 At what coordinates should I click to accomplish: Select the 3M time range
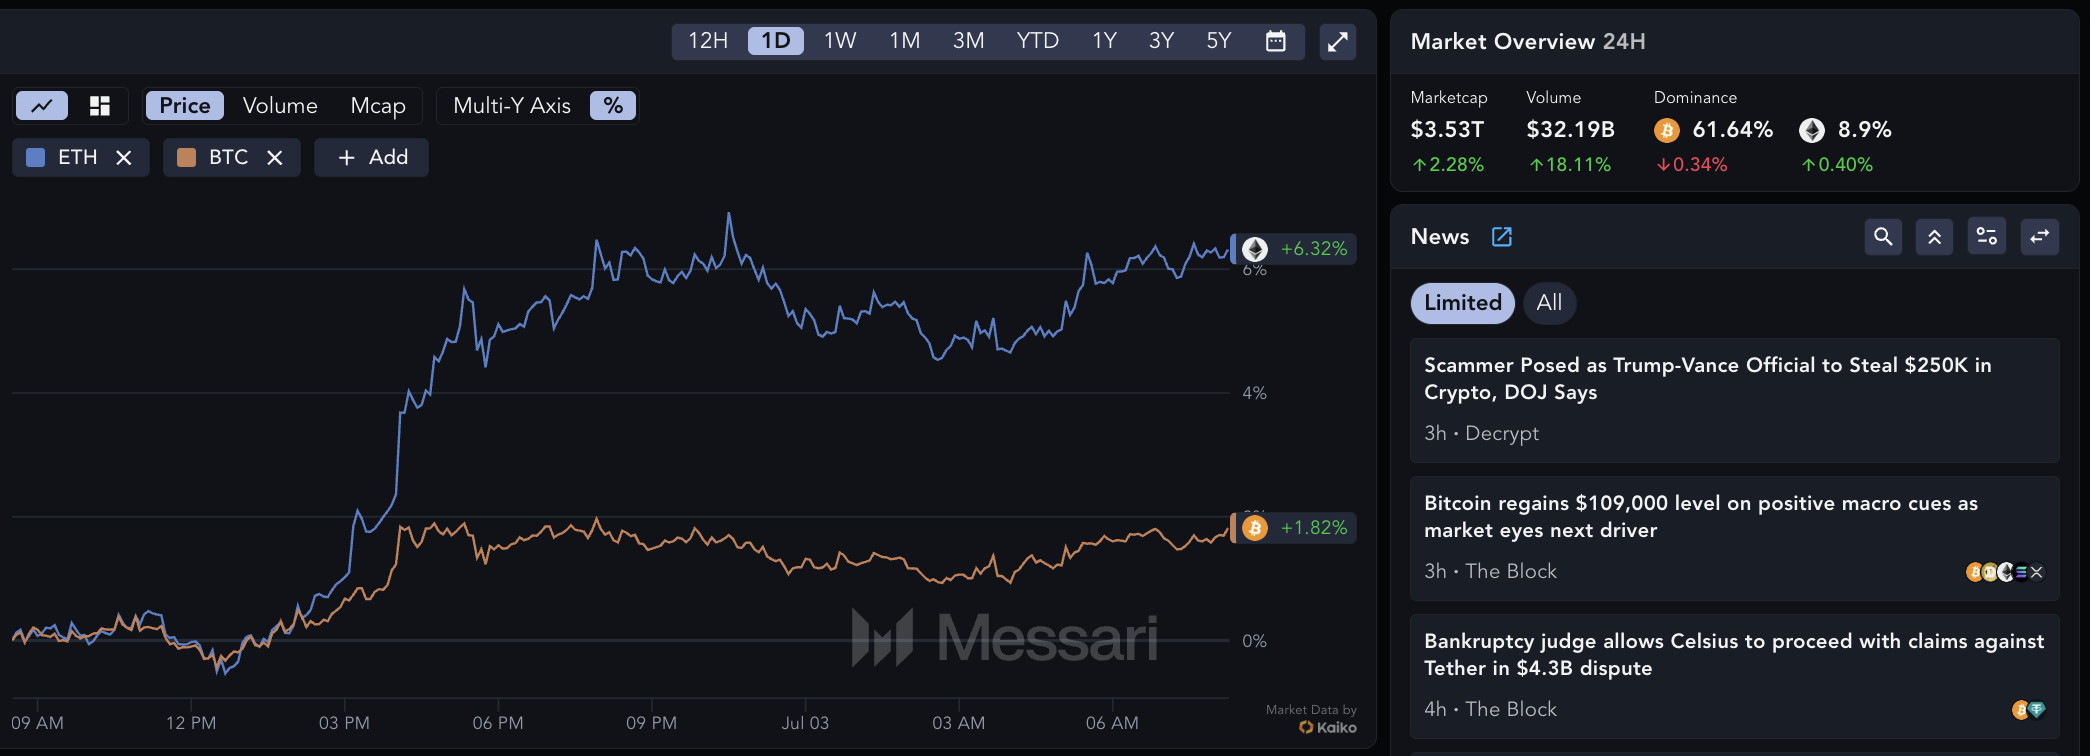pyautogui.click(x=968, y=41)
